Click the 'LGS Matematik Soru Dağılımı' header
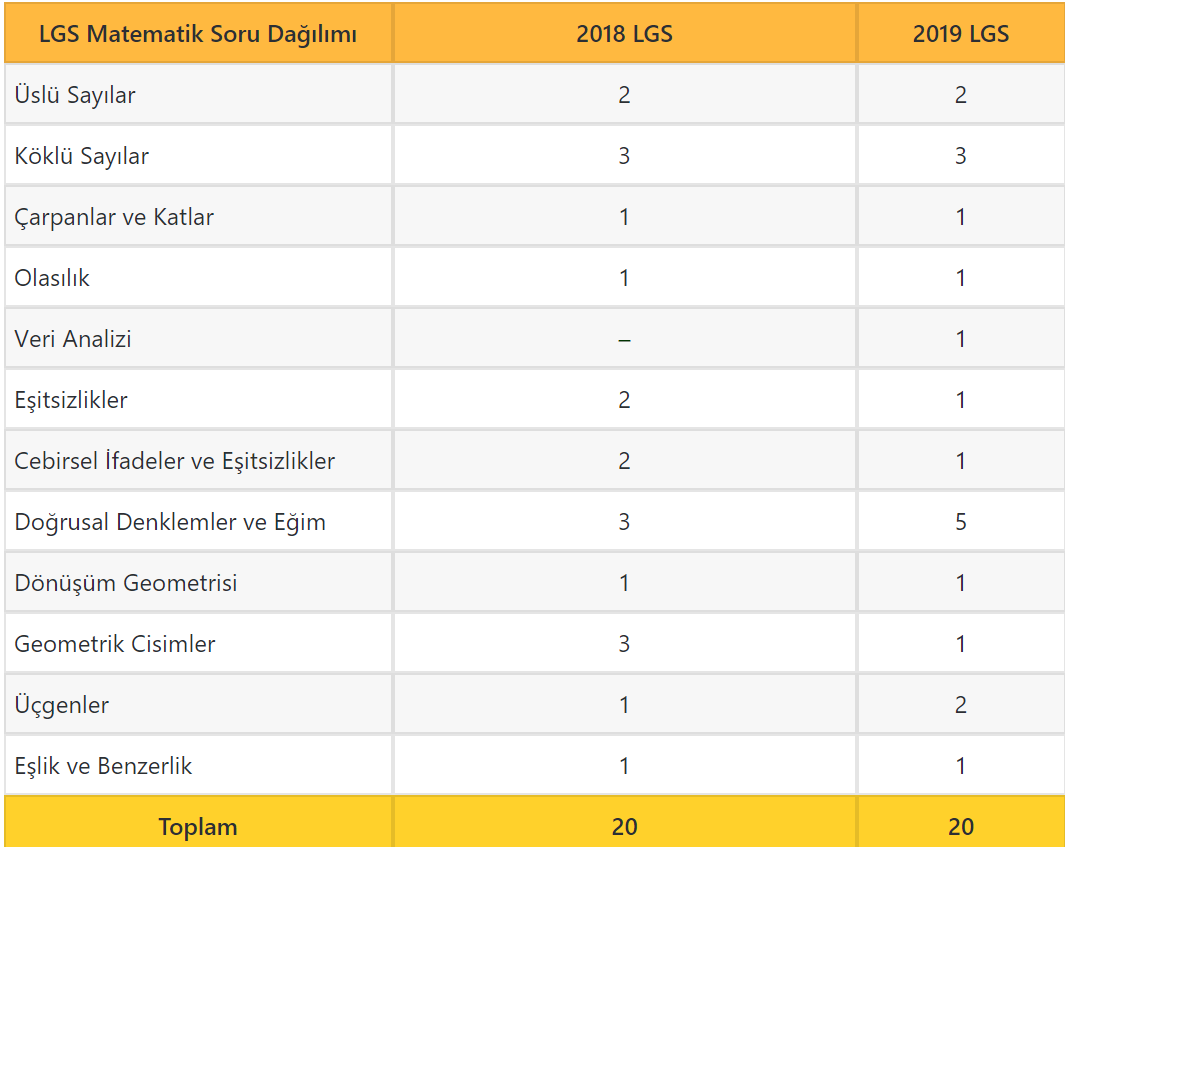1200x1066 pixels. pos(198,34)
